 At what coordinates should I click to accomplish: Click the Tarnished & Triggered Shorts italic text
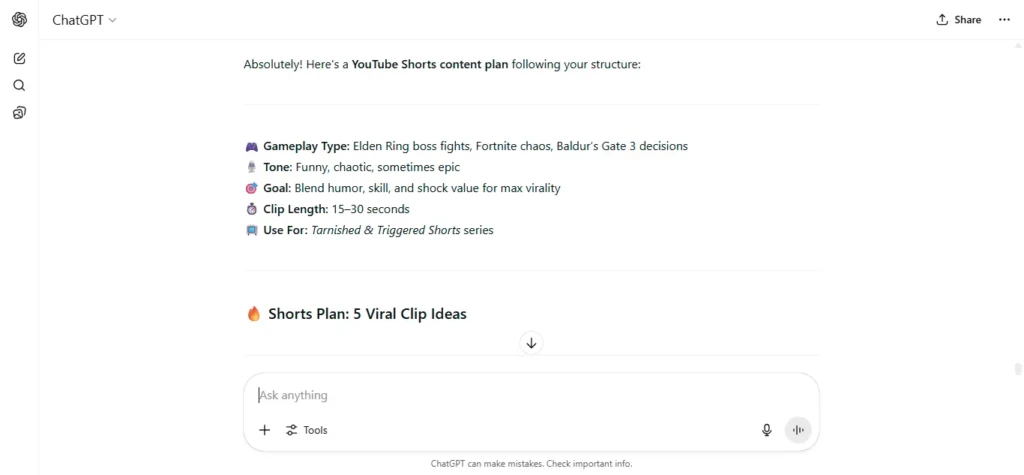[x=385, y=230]
